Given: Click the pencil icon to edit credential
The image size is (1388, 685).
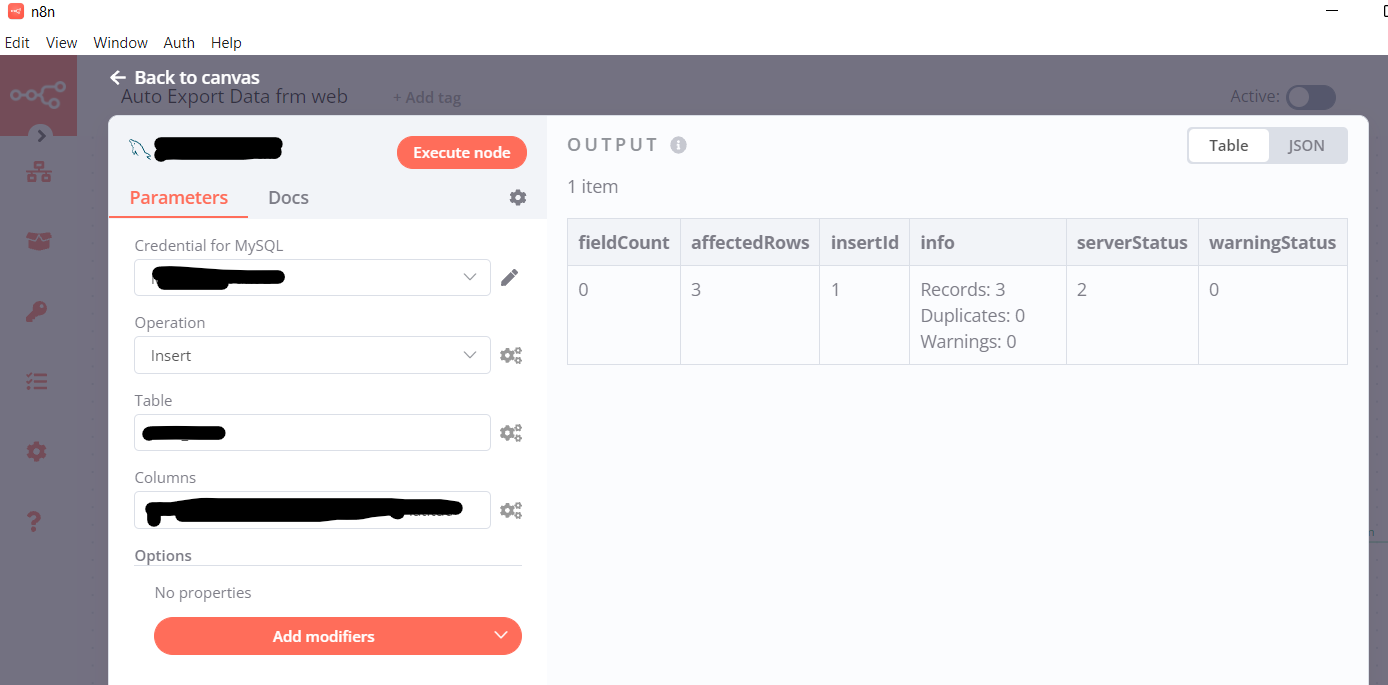Looking at the screenshot, I should pyautogui.click(x=510, y=277).
